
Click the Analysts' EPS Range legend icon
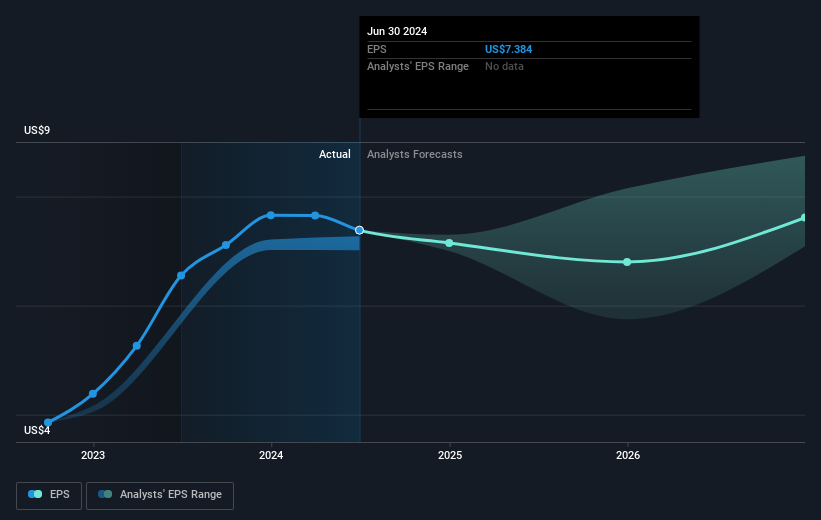click(105, 494)
